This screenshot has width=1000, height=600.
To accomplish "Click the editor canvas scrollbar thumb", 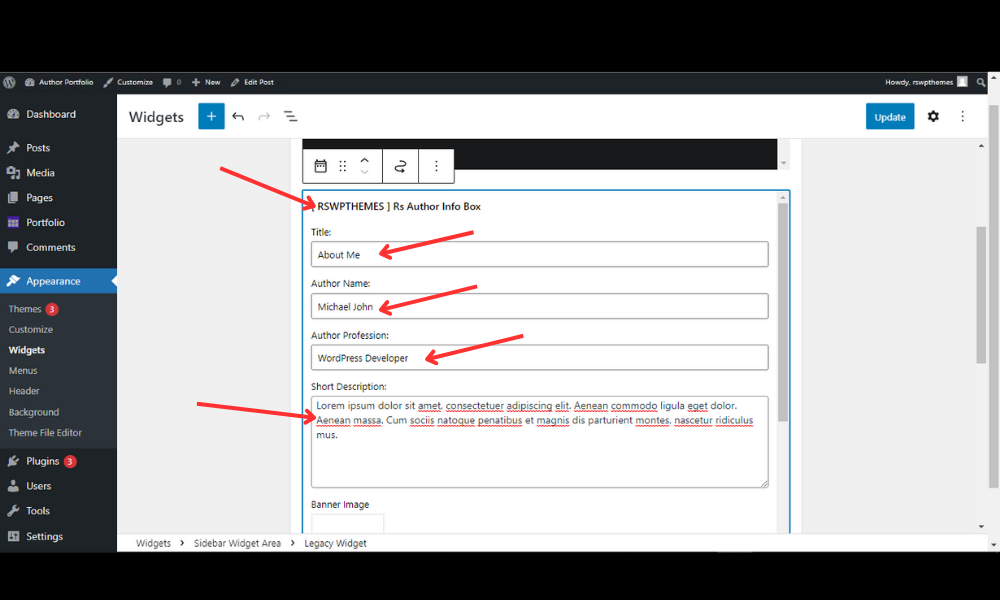I will point(981,295).
